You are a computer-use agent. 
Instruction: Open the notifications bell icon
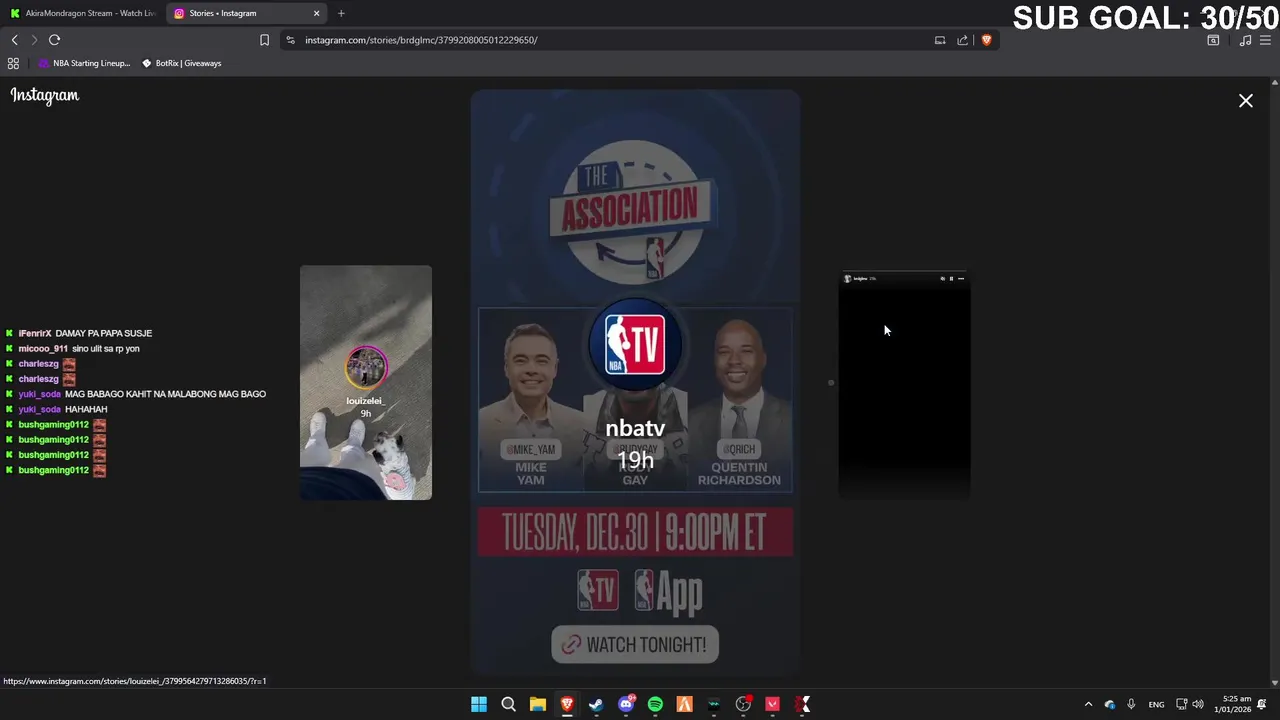click(1262, 704)
